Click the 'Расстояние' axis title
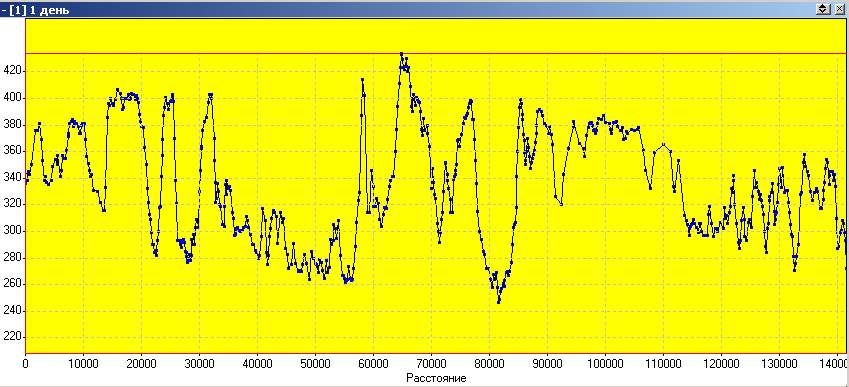849x387 pixels. pos(436,378)
